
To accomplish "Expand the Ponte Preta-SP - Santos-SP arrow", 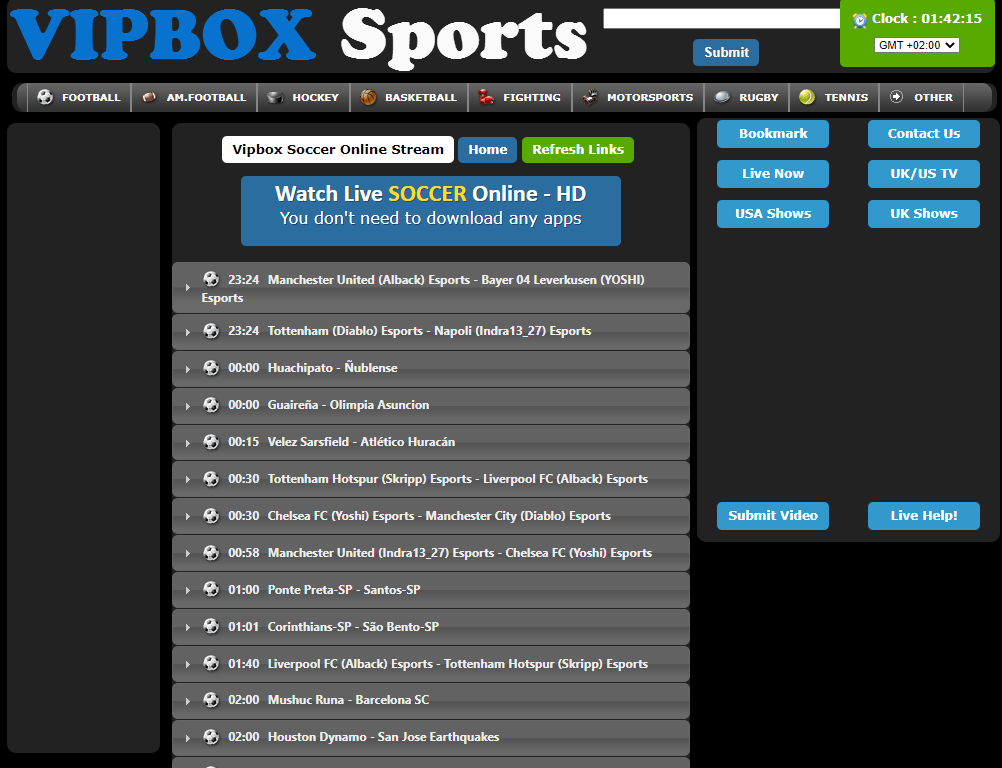I will (x=187, y=591).
